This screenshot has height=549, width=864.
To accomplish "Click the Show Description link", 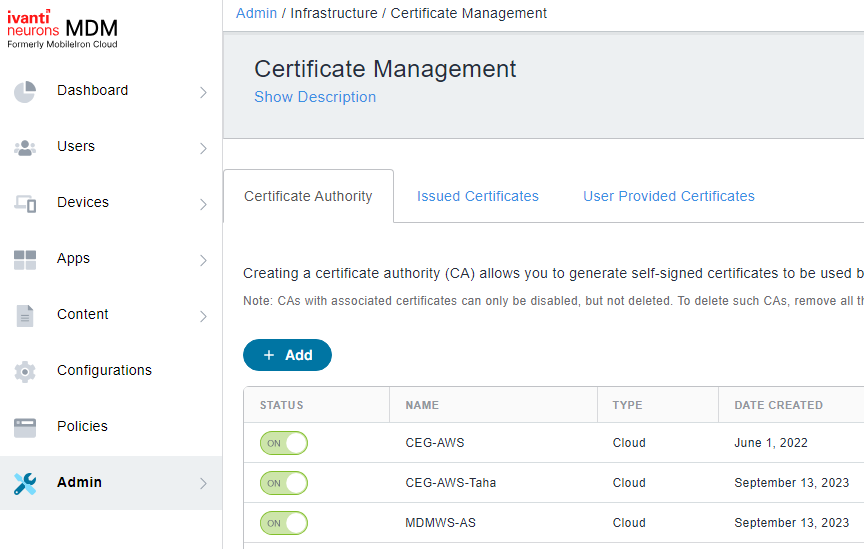I will click(x=315, y=97).
